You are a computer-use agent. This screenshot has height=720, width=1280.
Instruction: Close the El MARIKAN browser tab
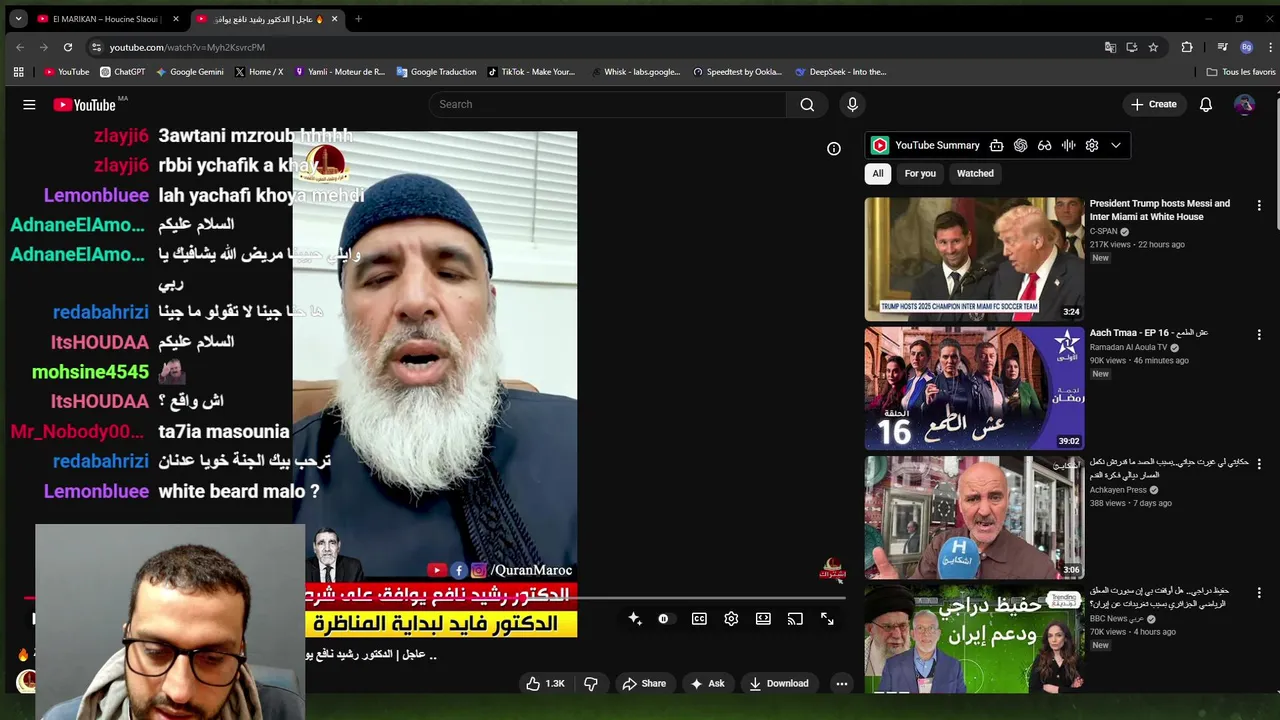pos(176,19)
